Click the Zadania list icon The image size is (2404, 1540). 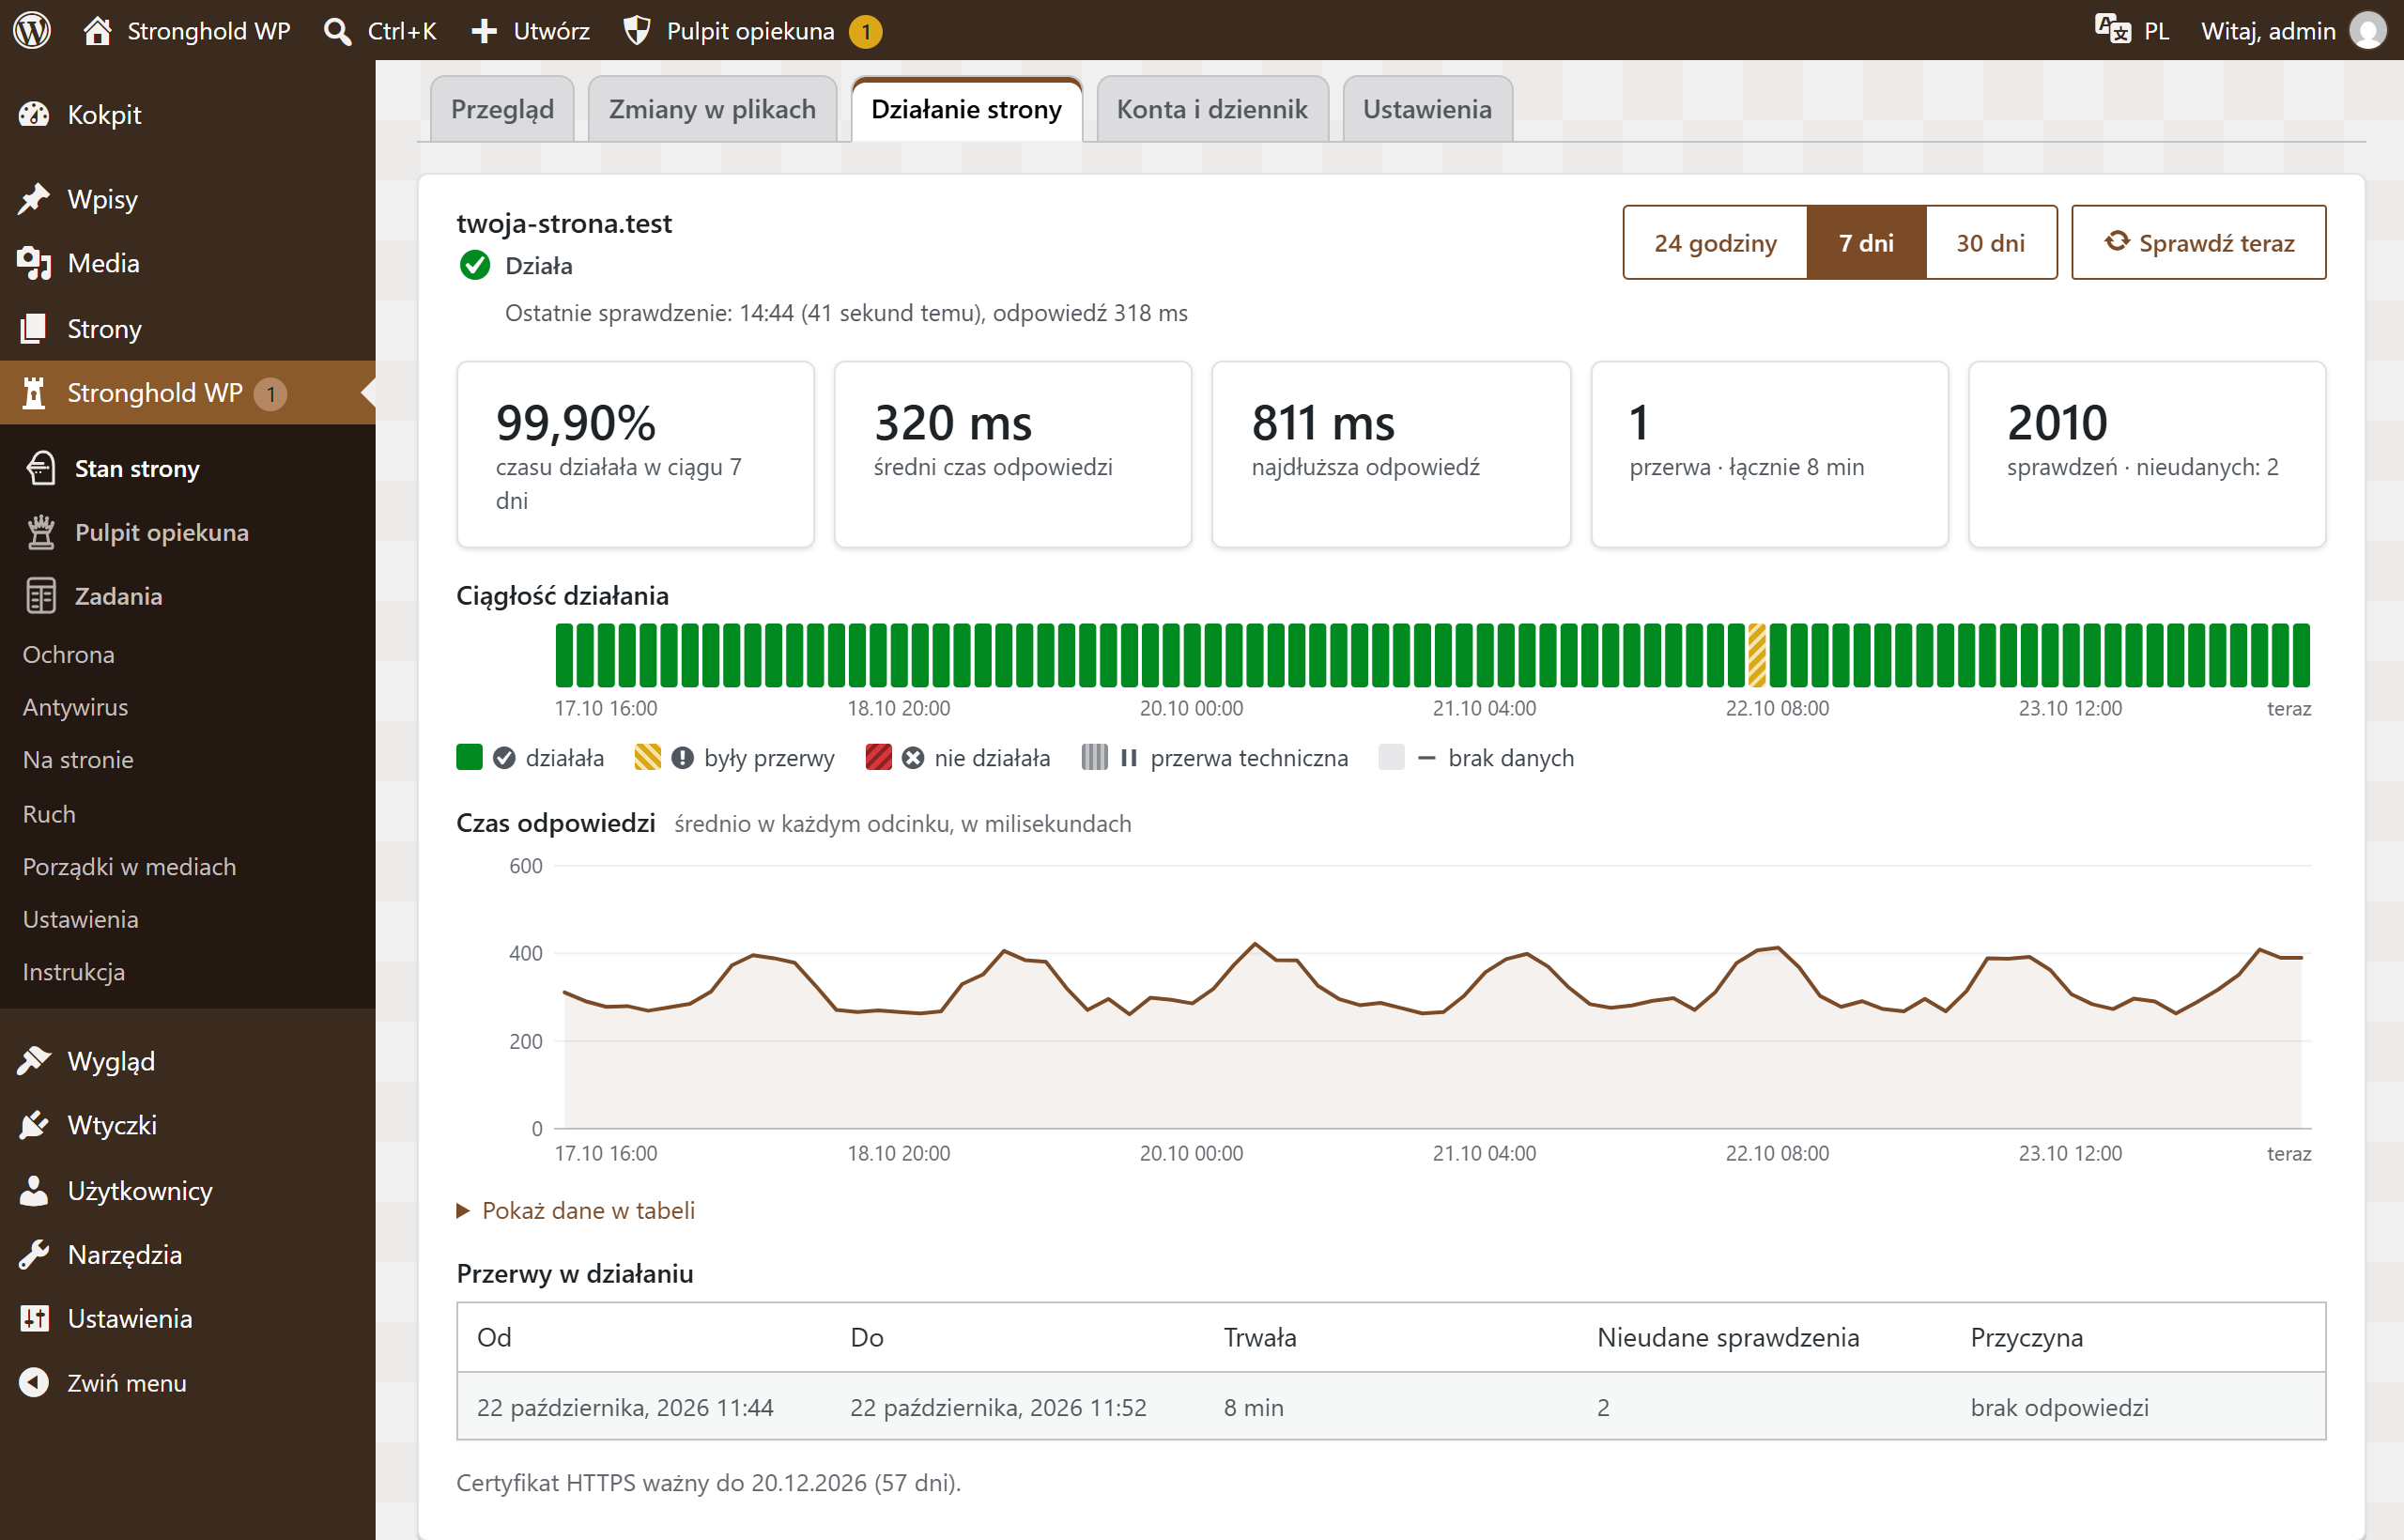point(41,596)
